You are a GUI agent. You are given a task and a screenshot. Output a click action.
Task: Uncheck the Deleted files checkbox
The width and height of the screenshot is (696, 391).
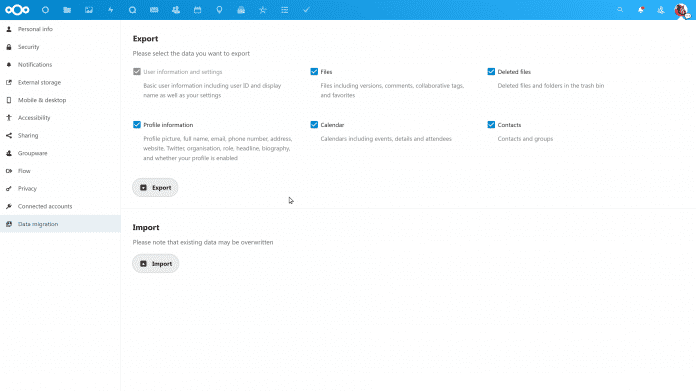[491, 71]
